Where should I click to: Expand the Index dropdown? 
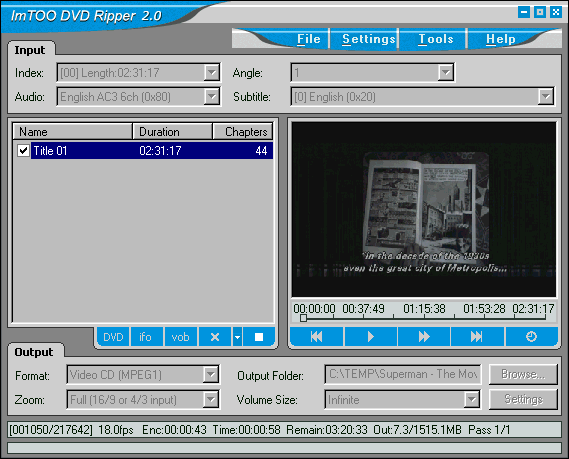click(212, 73)
